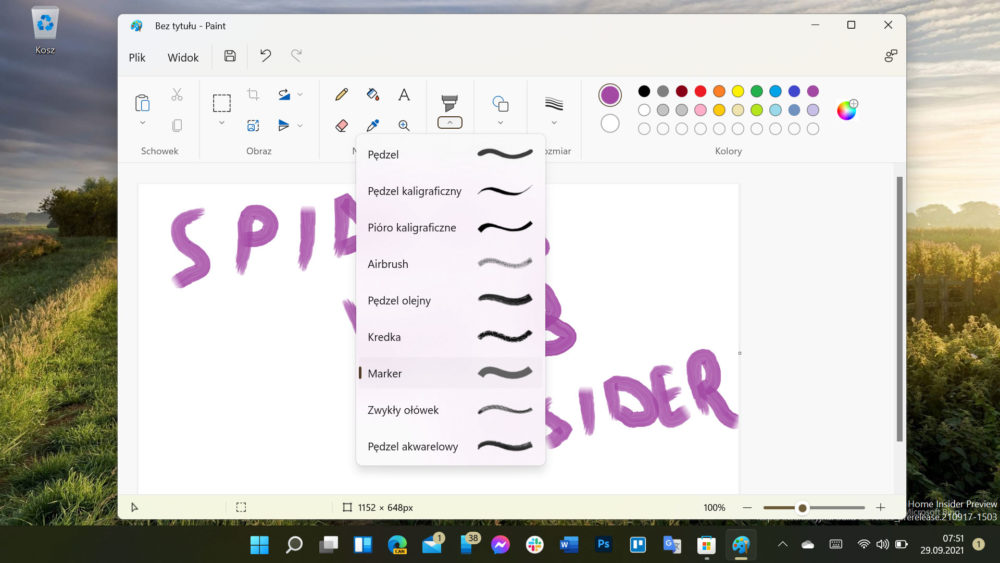The height and width of the screenshot is (563, 1000).
Task: Choose the Marker brush
Action: 450,373
